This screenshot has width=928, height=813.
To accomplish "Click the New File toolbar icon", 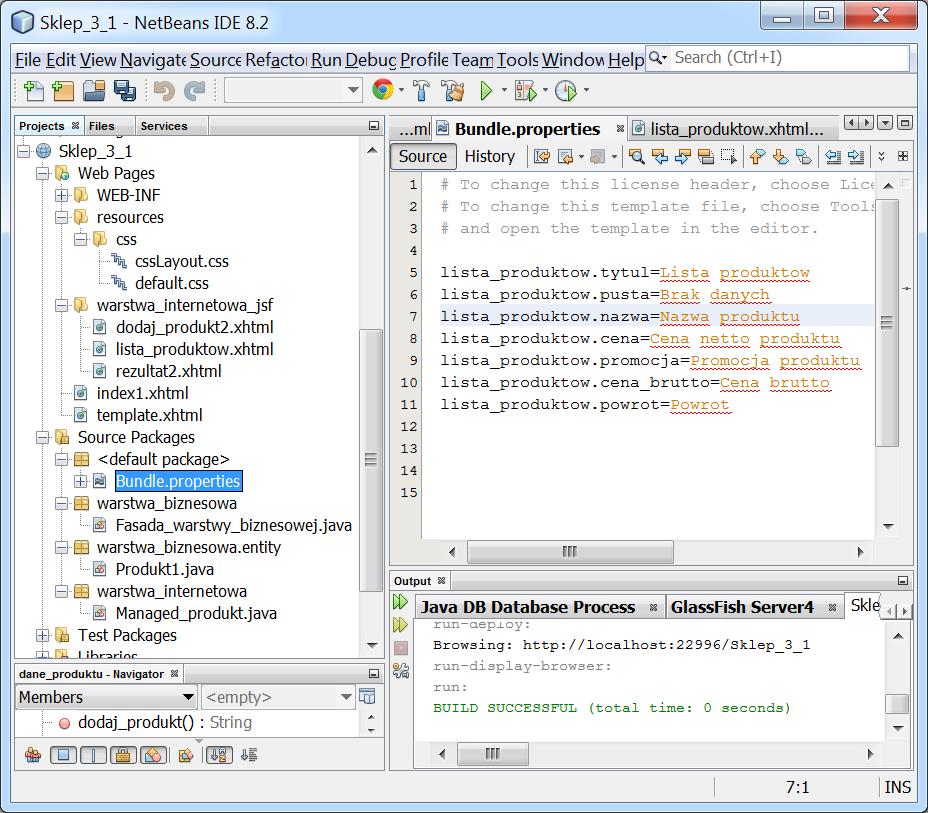I will coord(33,91).
